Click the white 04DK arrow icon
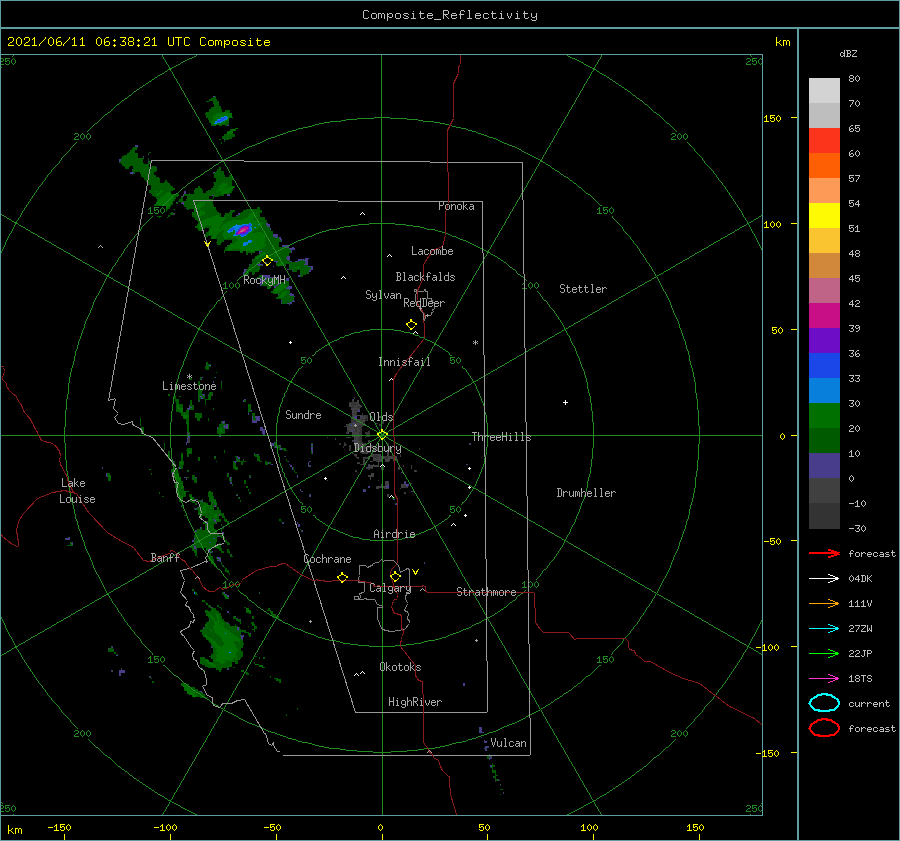Screen dimensions: 900x841 [824, 578]
